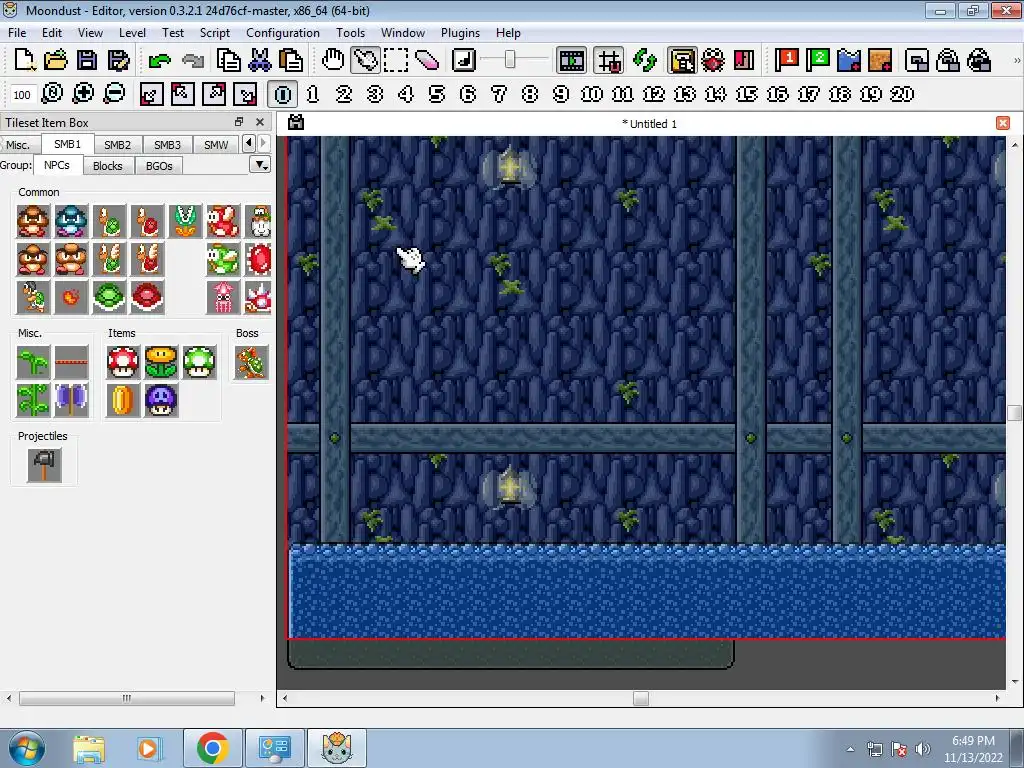Click the section resize window icon
The image size is (1024, 768).
point(917,60)
